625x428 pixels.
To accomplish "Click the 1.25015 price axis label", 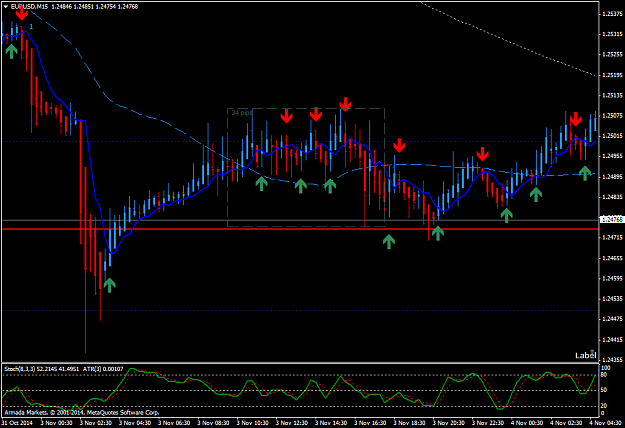I will coord(612,136).
